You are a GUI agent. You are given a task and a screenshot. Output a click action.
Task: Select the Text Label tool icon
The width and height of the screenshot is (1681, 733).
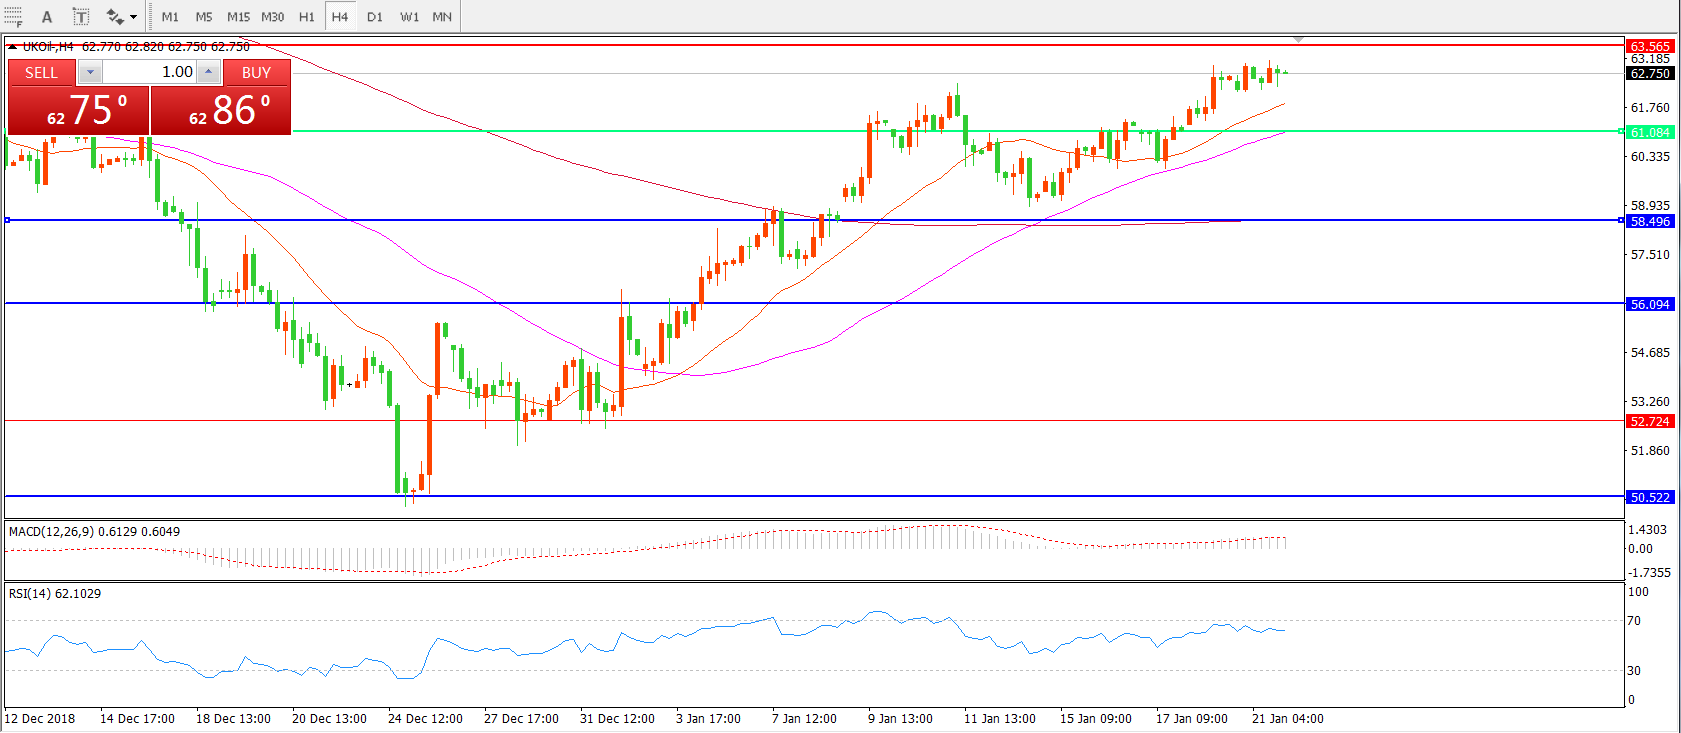tap(81, 17)
